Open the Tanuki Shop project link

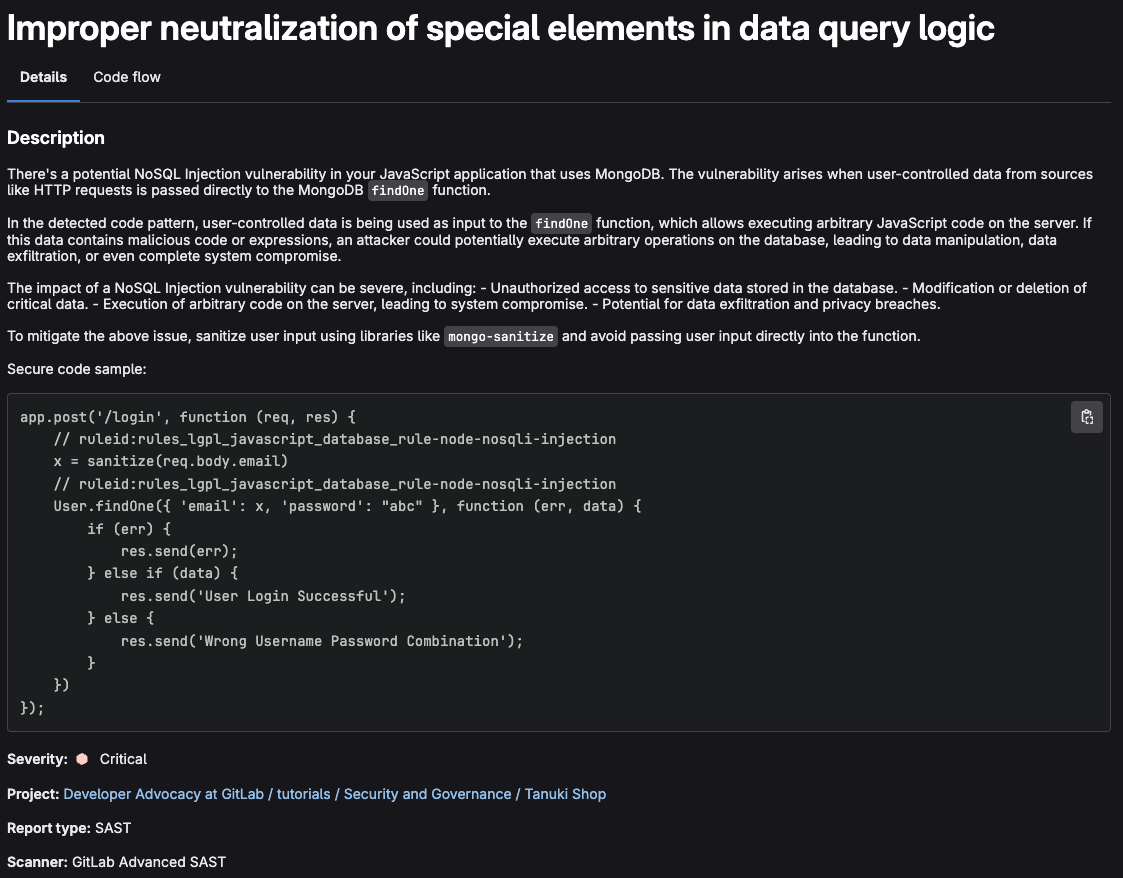click(565, 794)
